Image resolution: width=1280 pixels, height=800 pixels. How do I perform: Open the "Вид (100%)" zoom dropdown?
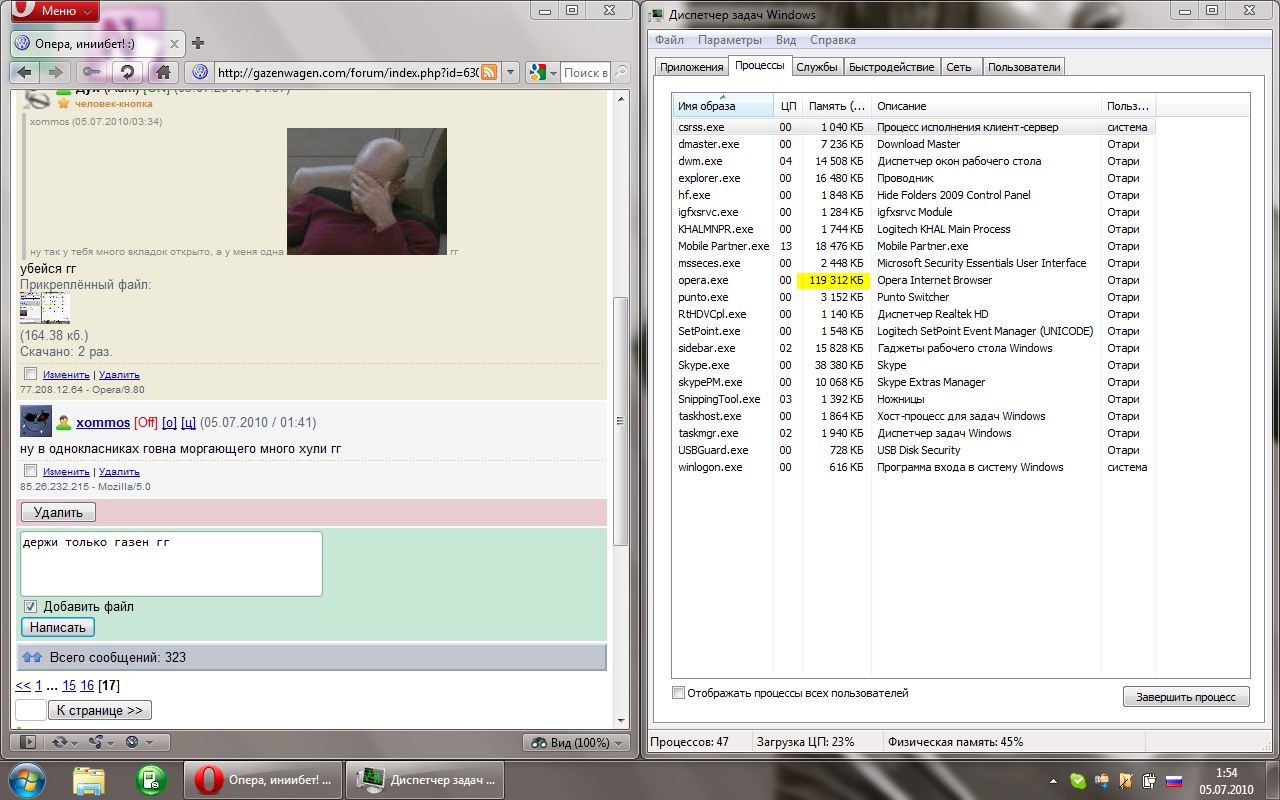577,742
